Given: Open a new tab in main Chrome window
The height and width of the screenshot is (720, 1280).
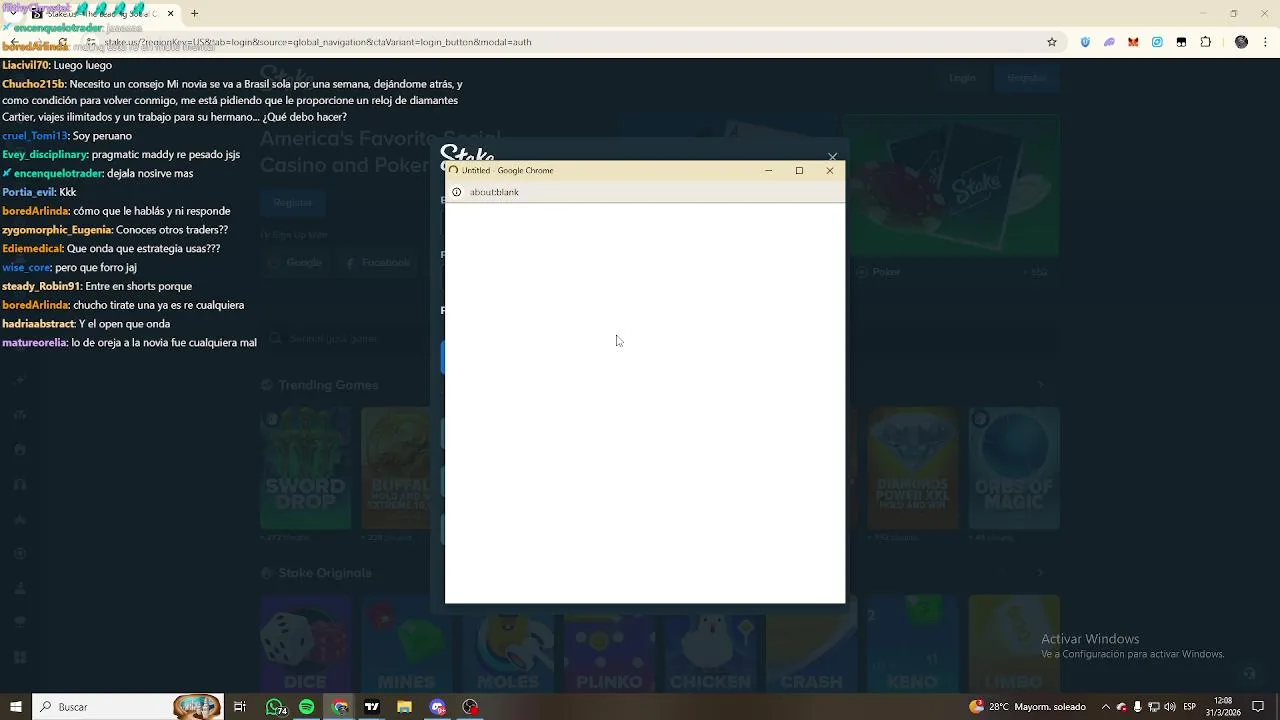Looking at the screenshot, I should 194,14.
